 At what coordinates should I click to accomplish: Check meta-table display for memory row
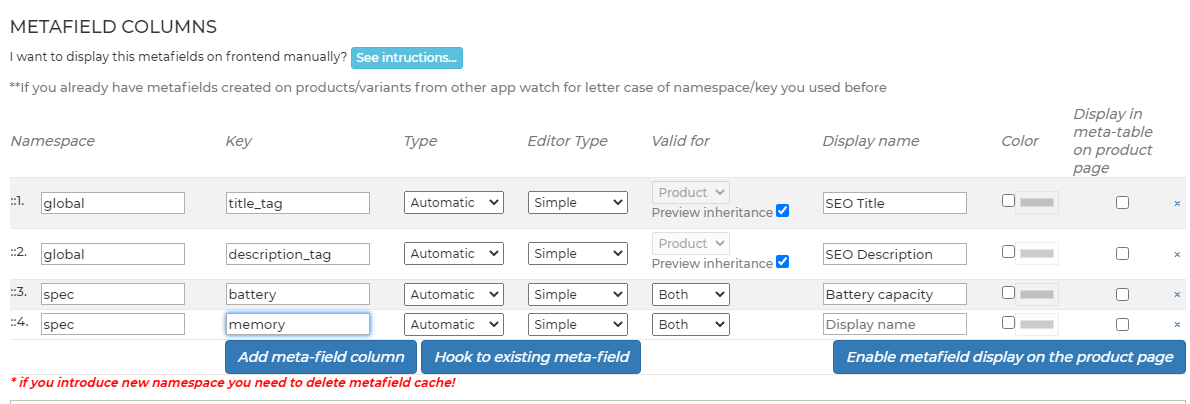(1123, 324)
